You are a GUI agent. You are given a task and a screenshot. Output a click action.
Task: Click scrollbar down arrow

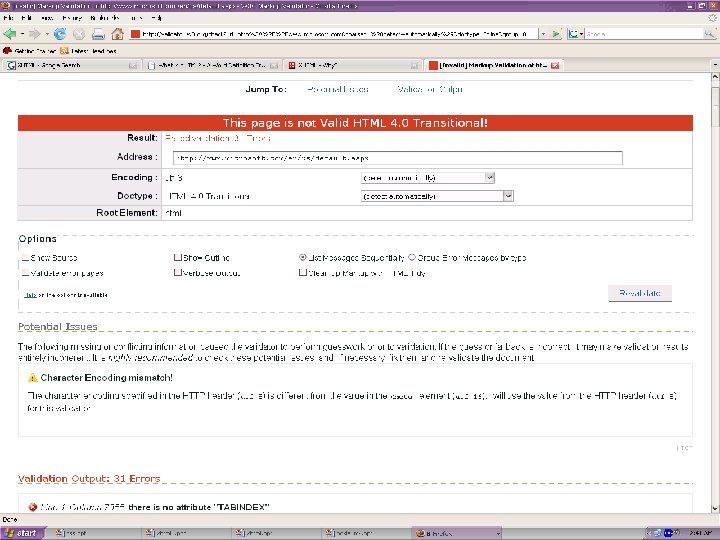715,508
